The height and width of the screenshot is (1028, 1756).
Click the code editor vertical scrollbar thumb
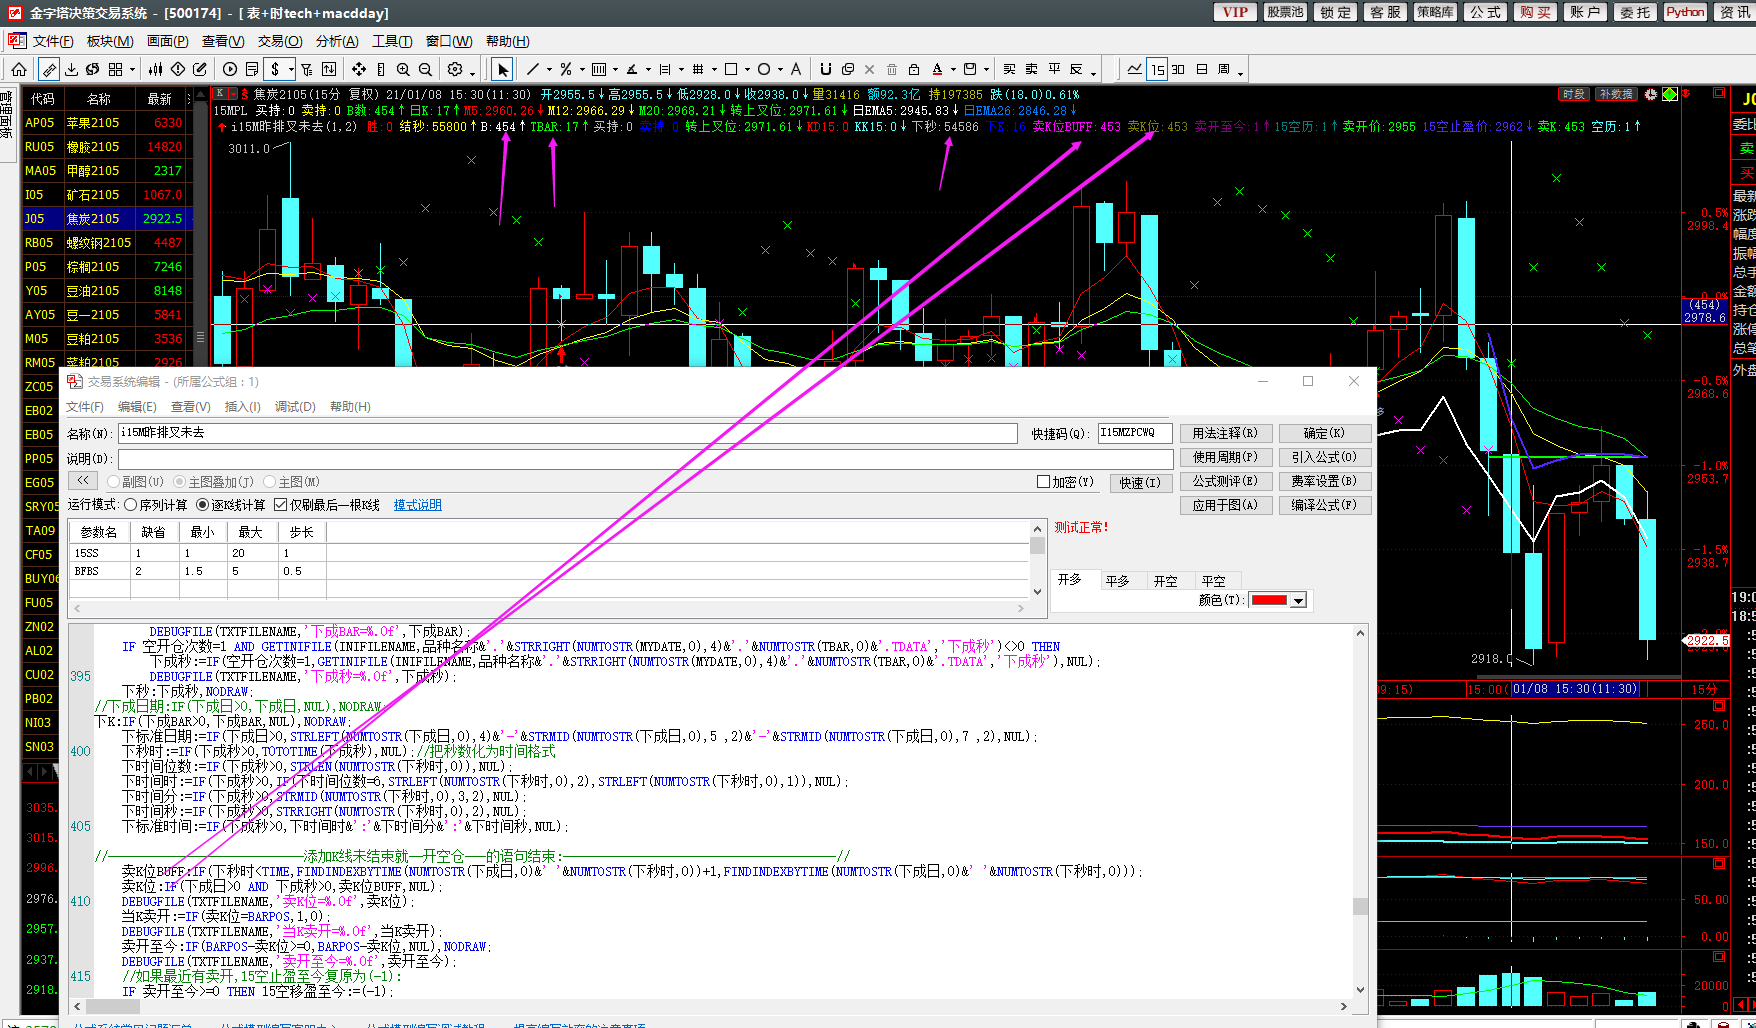point(1360,906)
